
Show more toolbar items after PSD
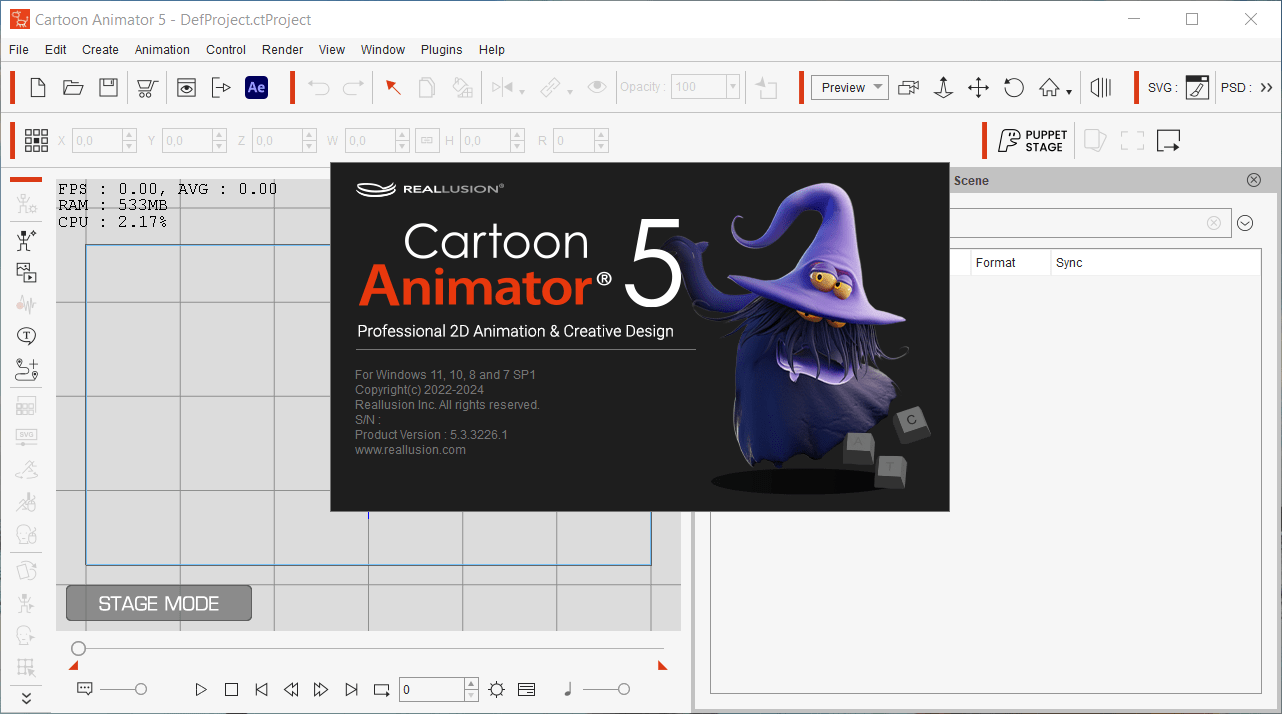click(x=1265, y=88)
